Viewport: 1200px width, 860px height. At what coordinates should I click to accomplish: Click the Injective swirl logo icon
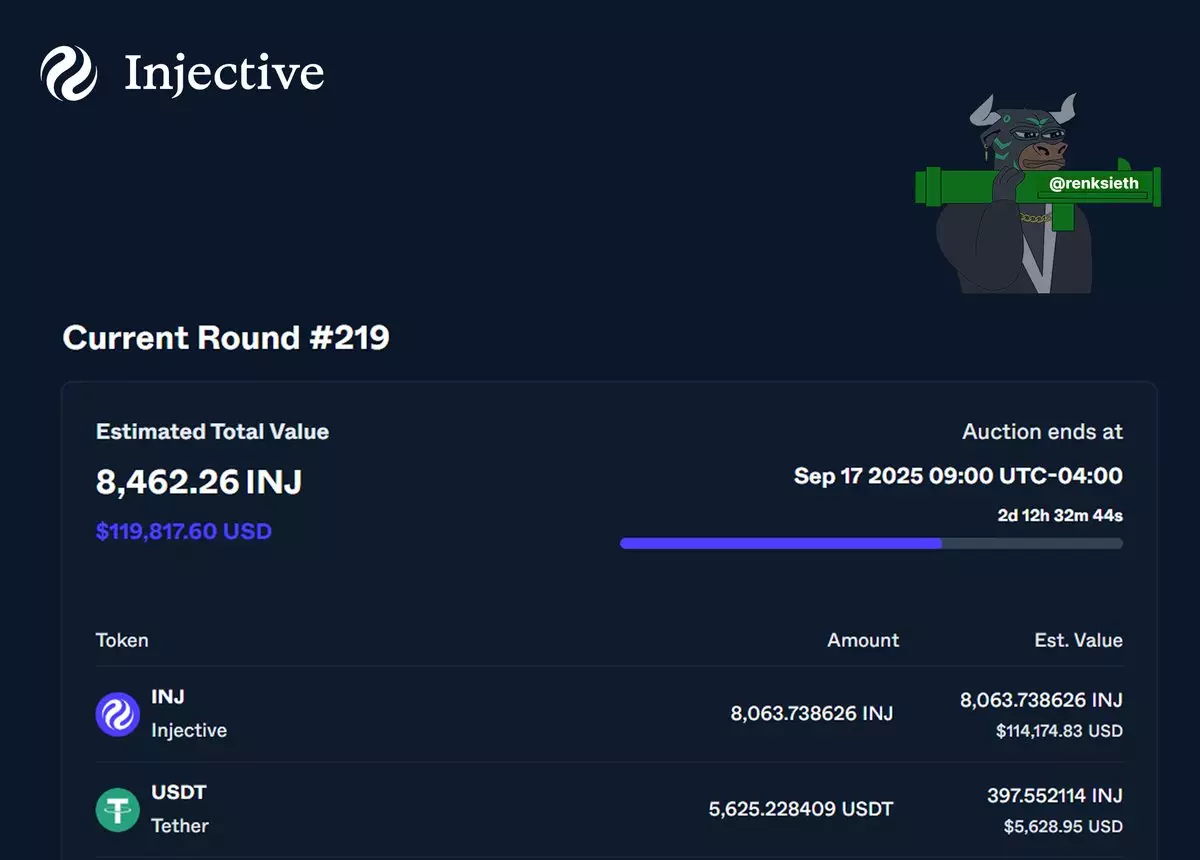coord(69,74)
